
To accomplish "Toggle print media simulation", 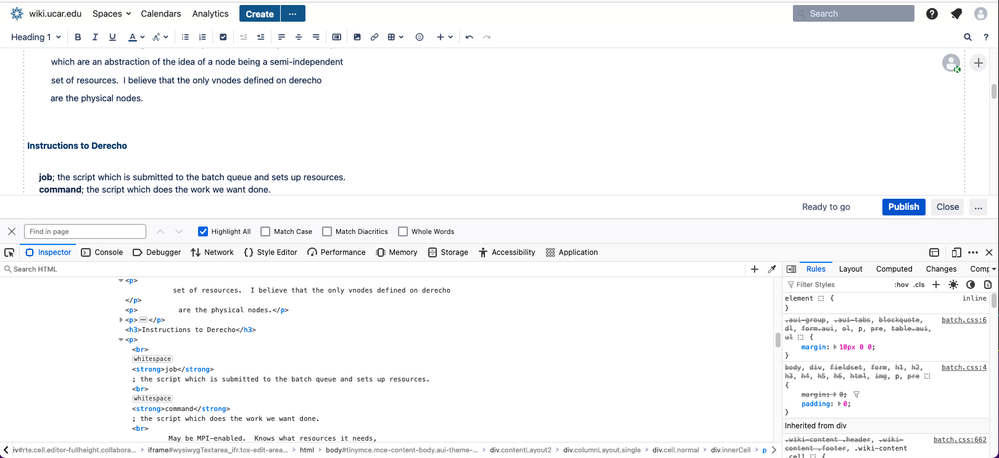I will [988, 285].
